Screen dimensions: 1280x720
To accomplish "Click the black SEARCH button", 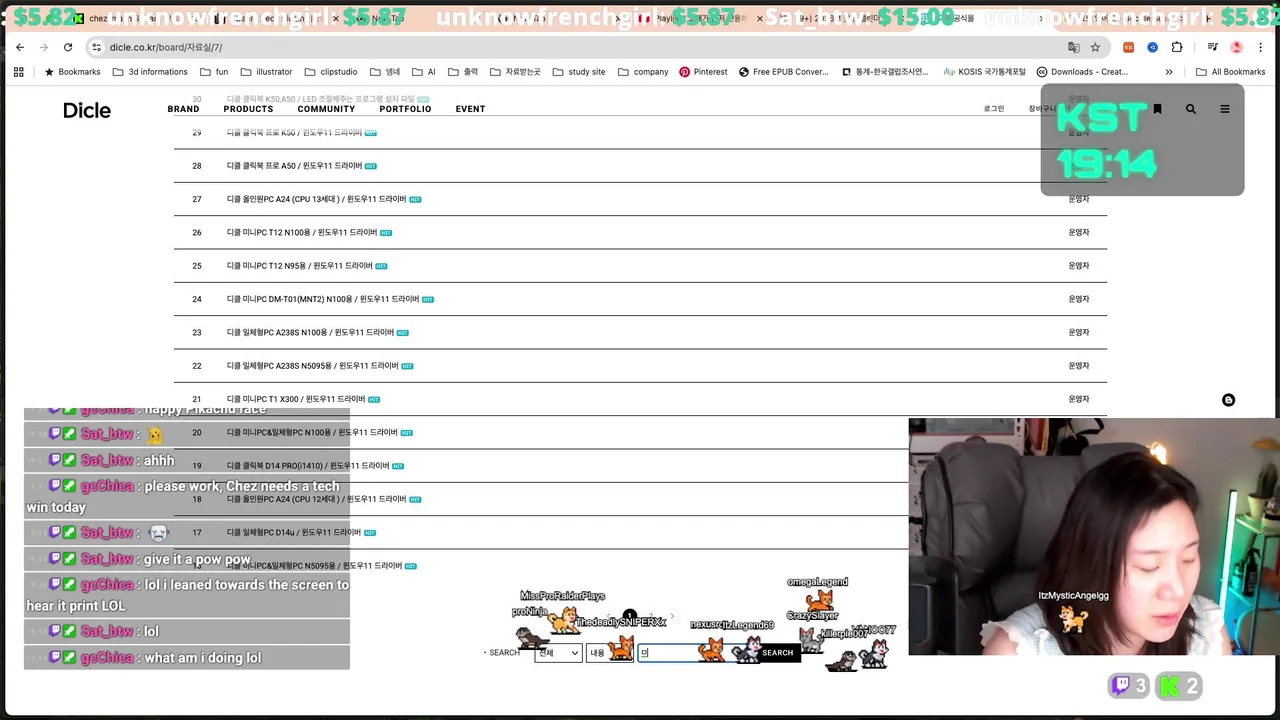I will tap(777, 653).
